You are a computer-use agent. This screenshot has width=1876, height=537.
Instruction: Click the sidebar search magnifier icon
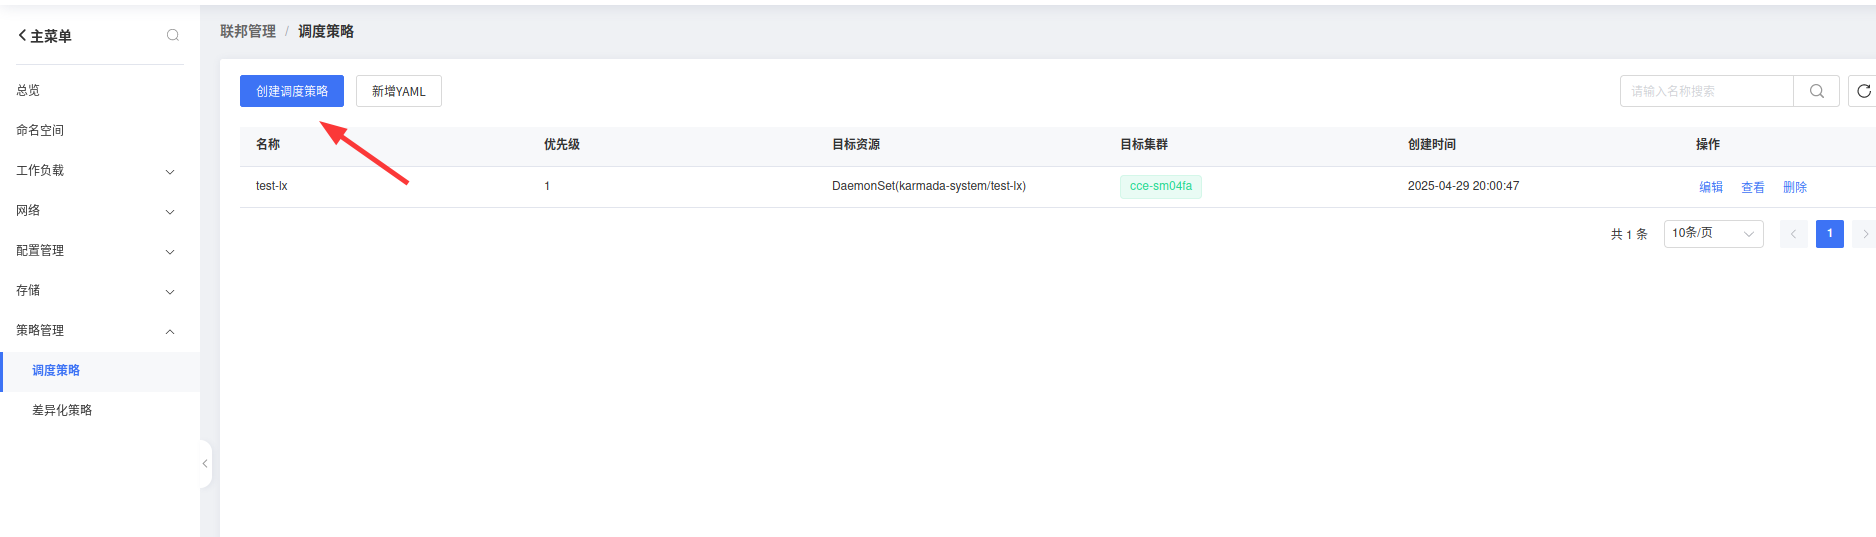click(x=173, y=35)
